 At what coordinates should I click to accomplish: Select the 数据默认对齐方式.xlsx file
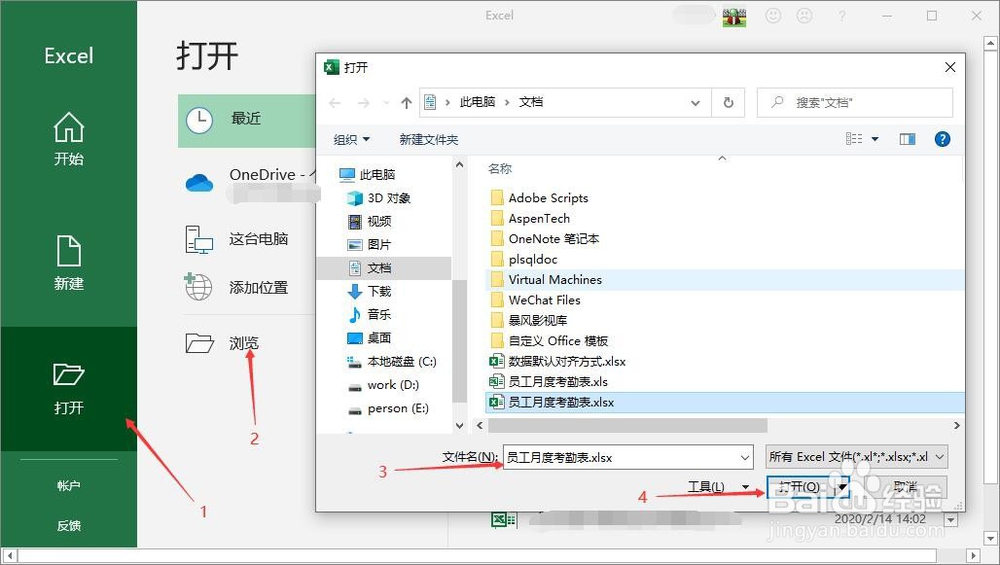(557, 362)
